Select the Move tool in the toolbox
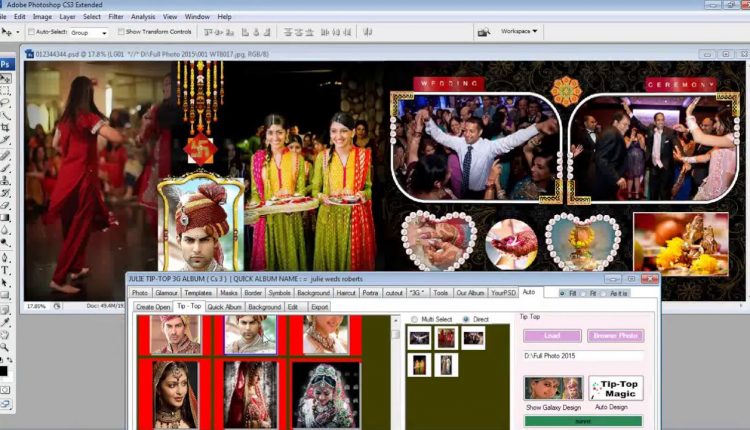Viewport: 750px width, 430px height. pyautogui.click(x=6, y=78)
